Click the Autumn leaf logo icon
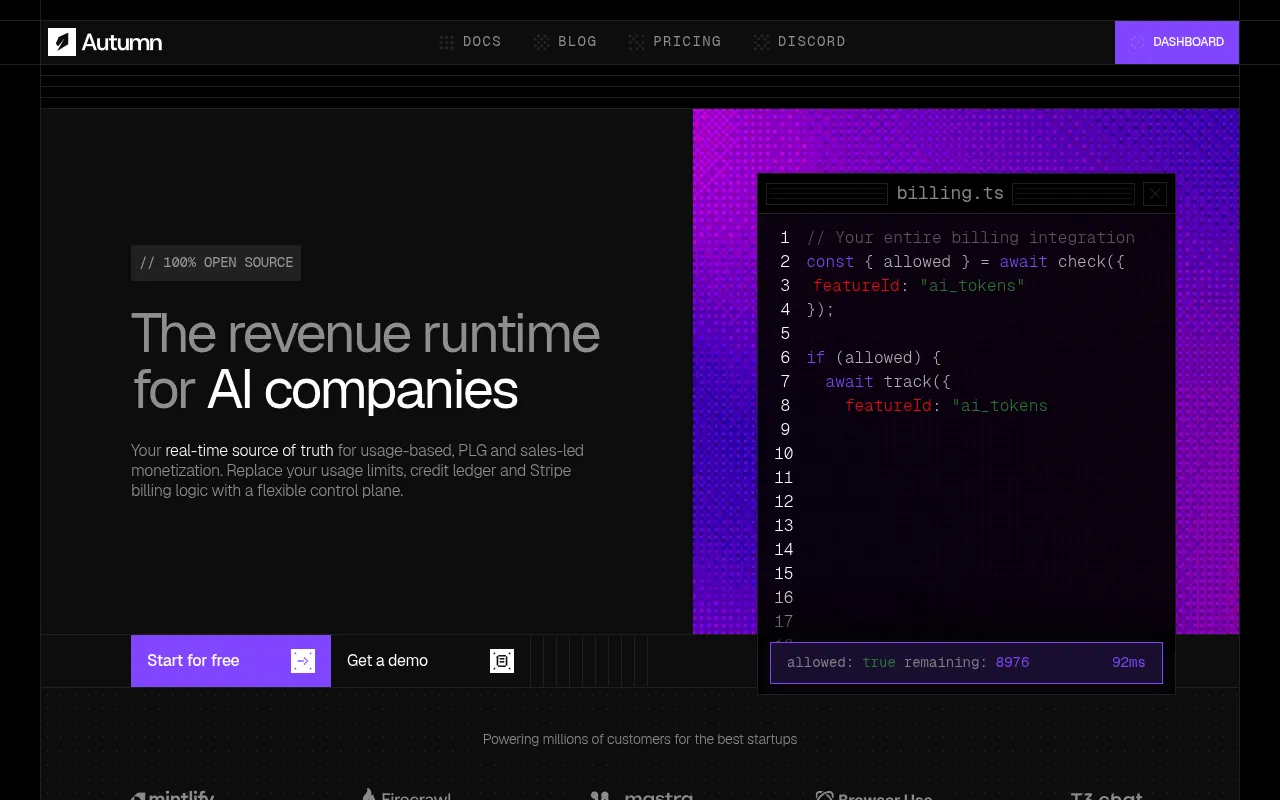 [62, 42]
